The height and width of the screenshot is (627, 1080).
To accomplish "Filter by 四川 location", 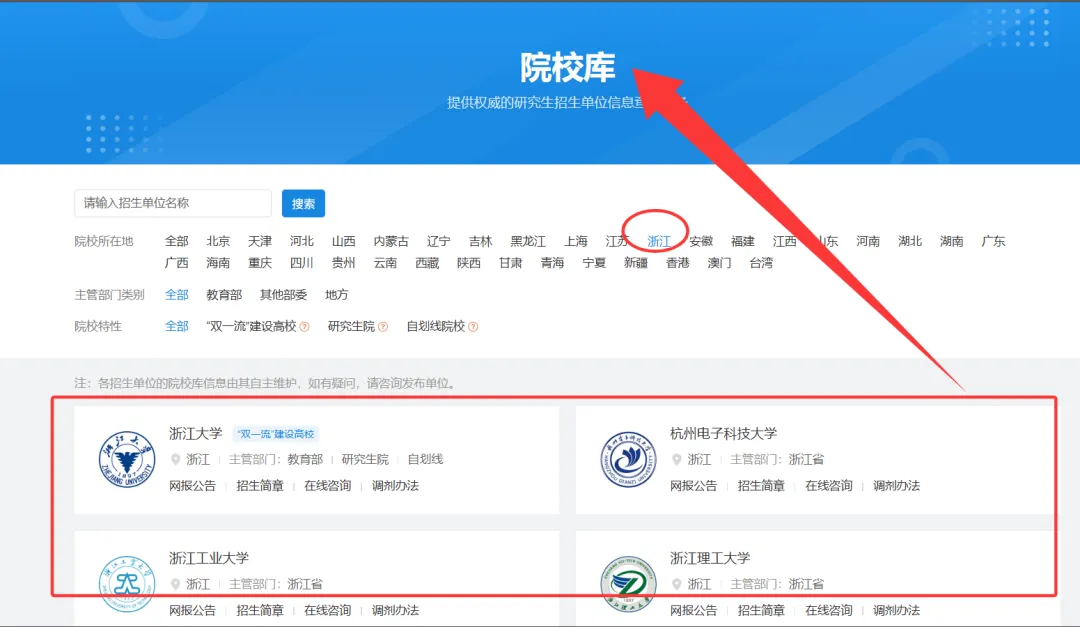I will point(302,263).
